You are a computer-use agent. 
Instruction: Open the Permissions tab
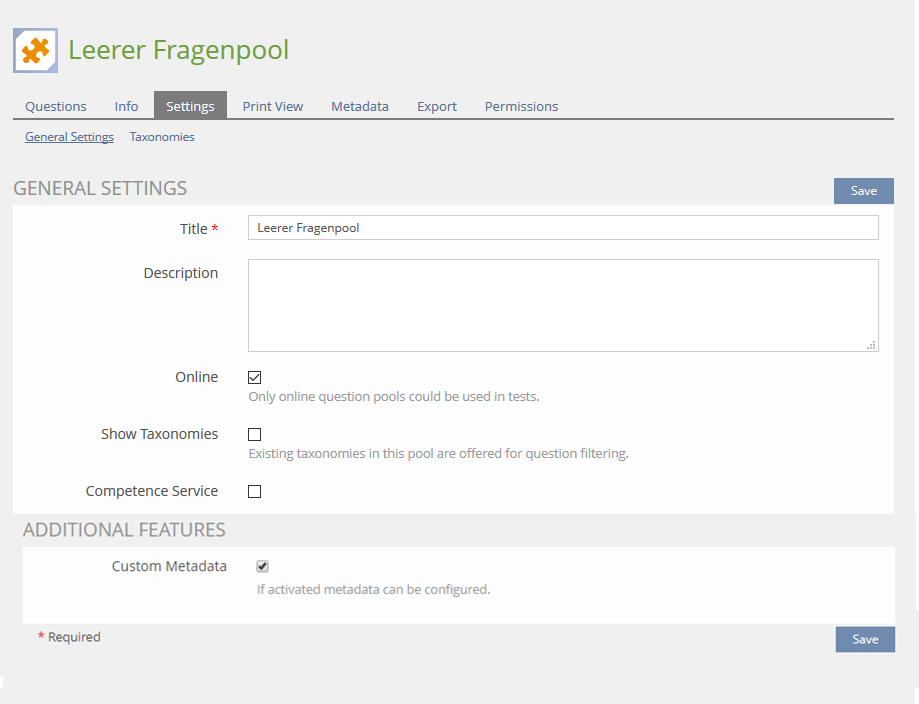pos(521,106)
